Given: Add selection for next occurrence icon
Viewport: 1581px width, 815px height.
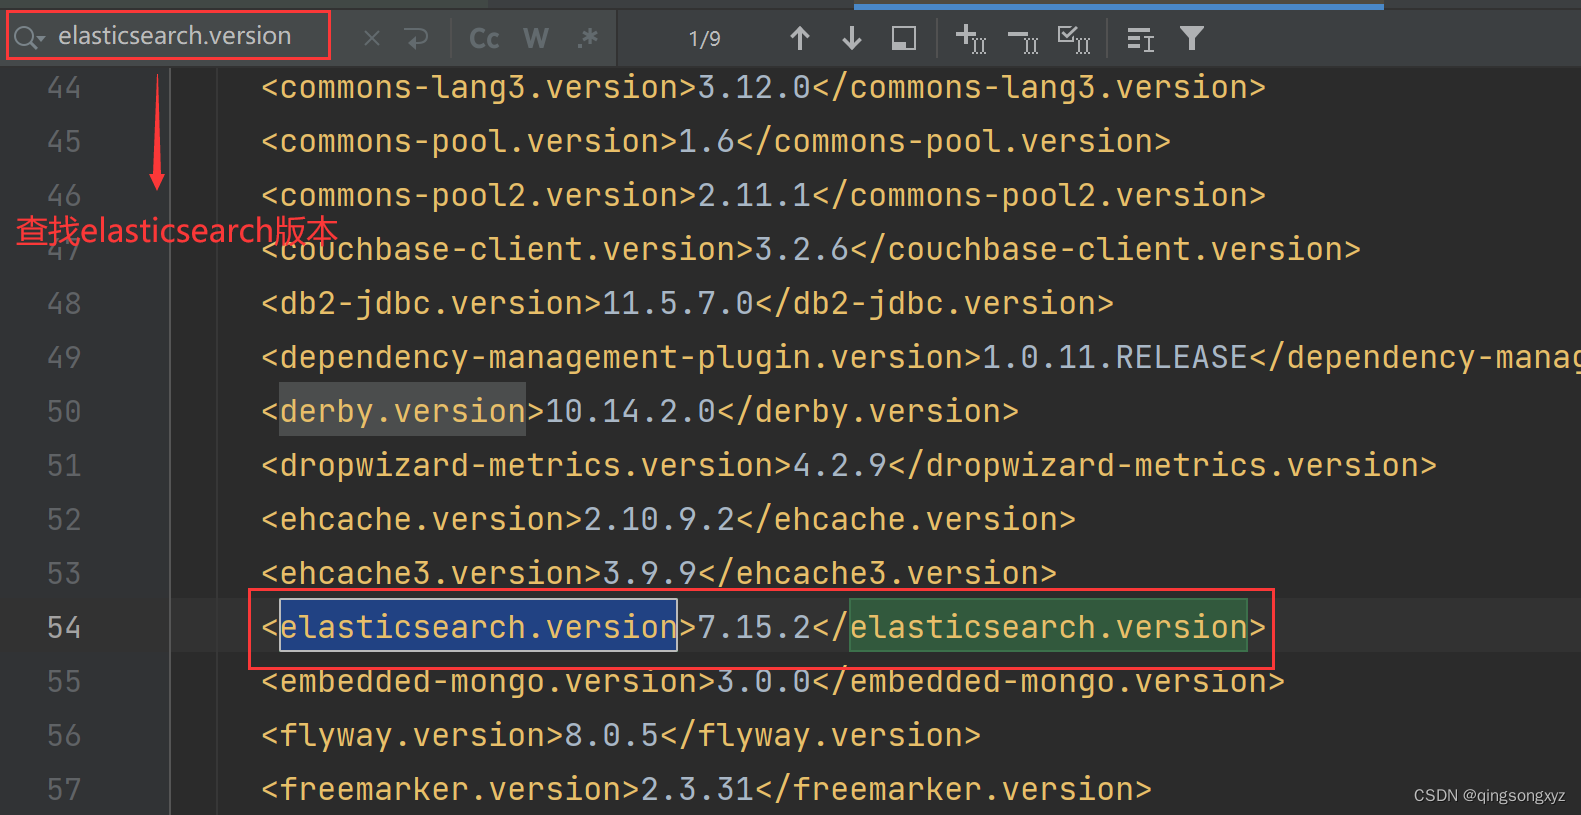Looking at the screenshot, I should pos(971,38).
